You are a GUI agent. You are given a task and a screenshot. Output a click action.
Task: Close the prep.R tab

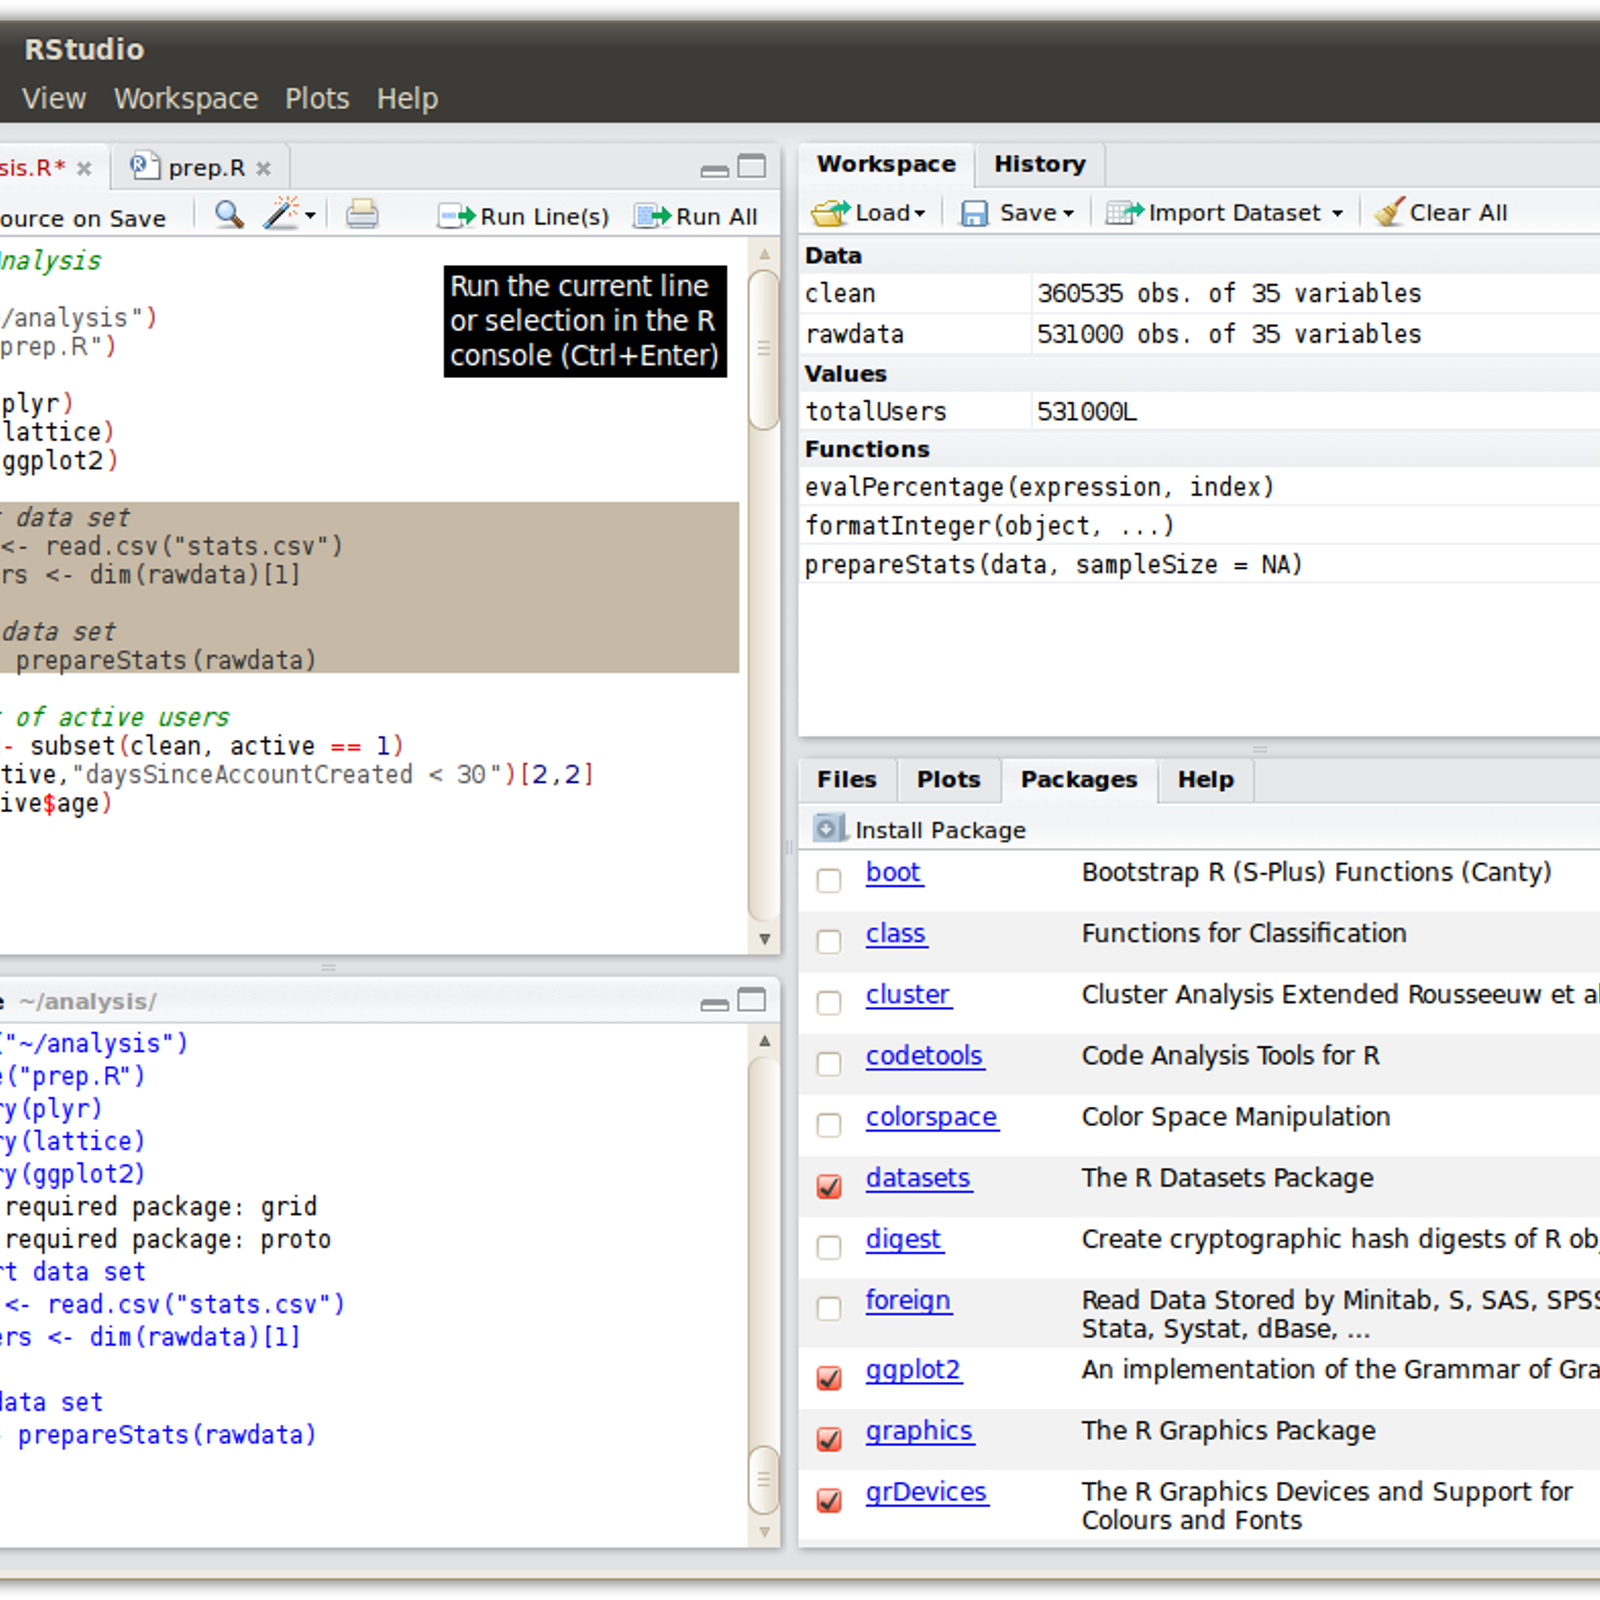tap(263, 168)
